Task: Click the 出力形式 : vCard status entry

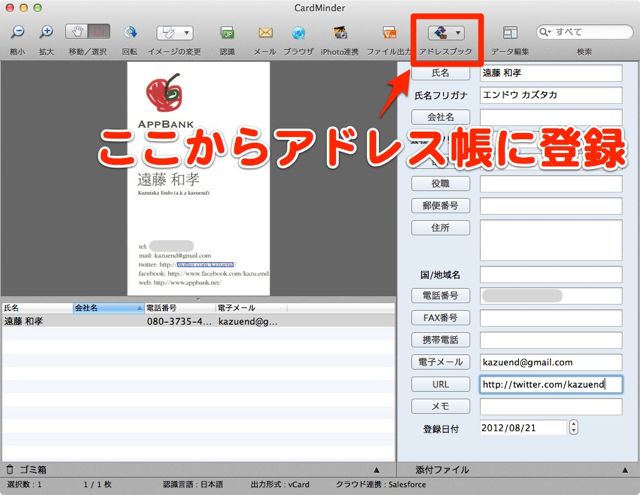Action: point(280,484)
